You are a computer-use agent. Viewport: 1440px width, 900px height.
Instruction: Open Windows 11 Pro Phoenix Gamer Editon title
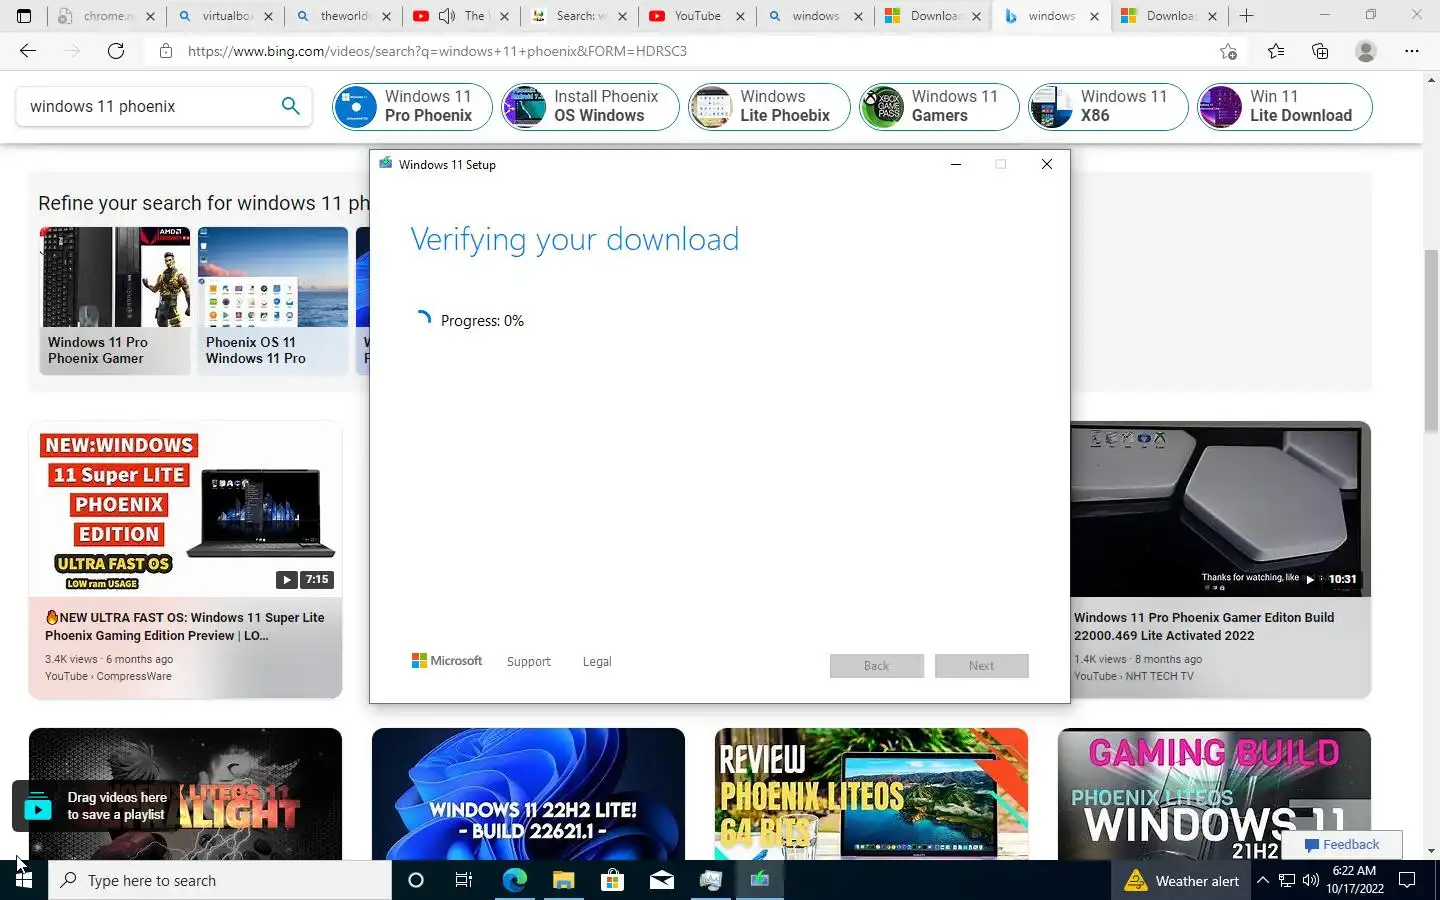(1204, 626)
